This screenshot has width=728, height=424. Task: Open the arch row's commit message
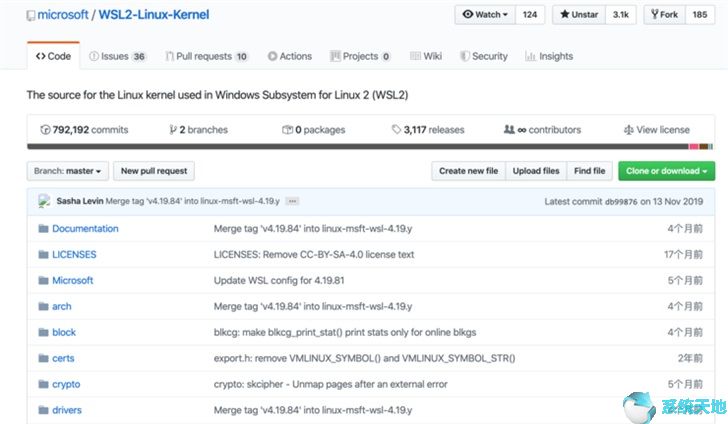coord(313,307)
